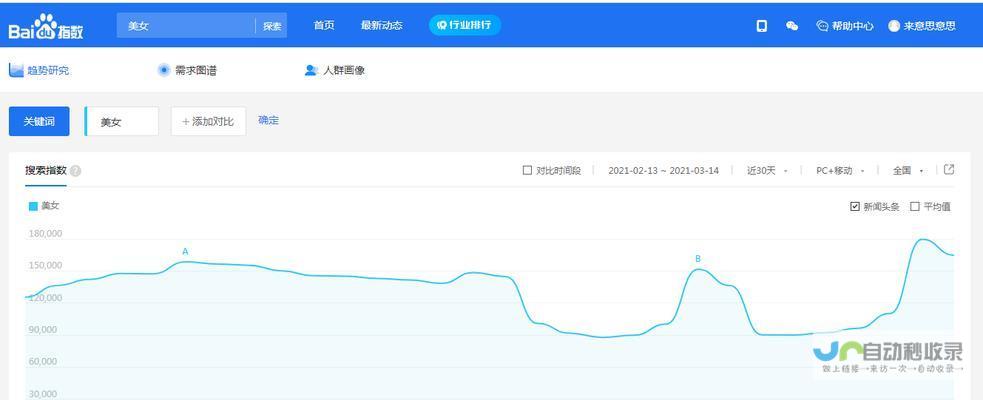
Task: Click the 确定 link
Action: pos(268,120)
